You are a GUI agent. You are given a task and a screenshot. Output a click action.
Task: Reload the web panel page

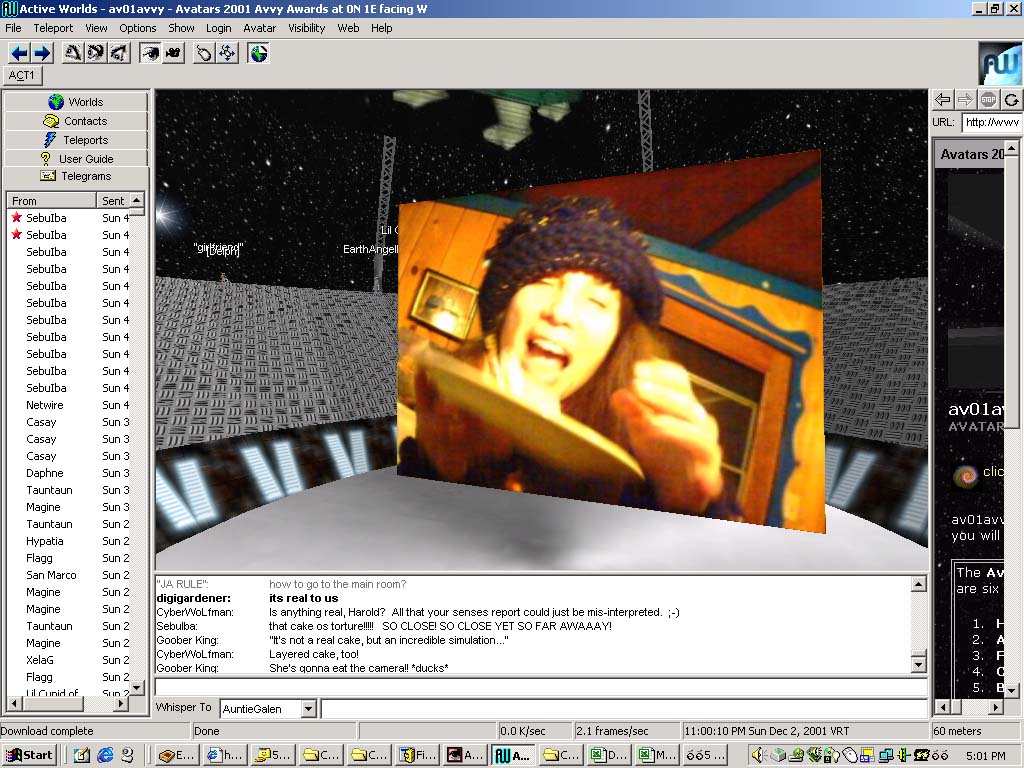pyautogui.click(x=1012, y=99)
